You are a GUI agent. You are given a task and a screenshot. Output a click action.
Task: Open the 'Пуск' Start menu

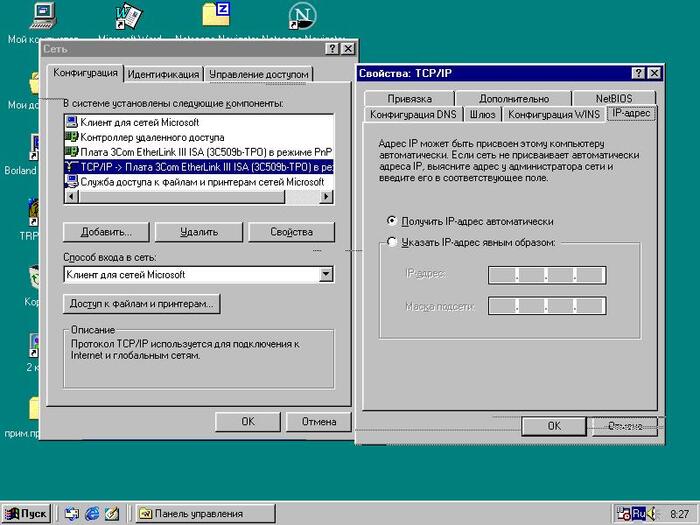pos(26,513)
